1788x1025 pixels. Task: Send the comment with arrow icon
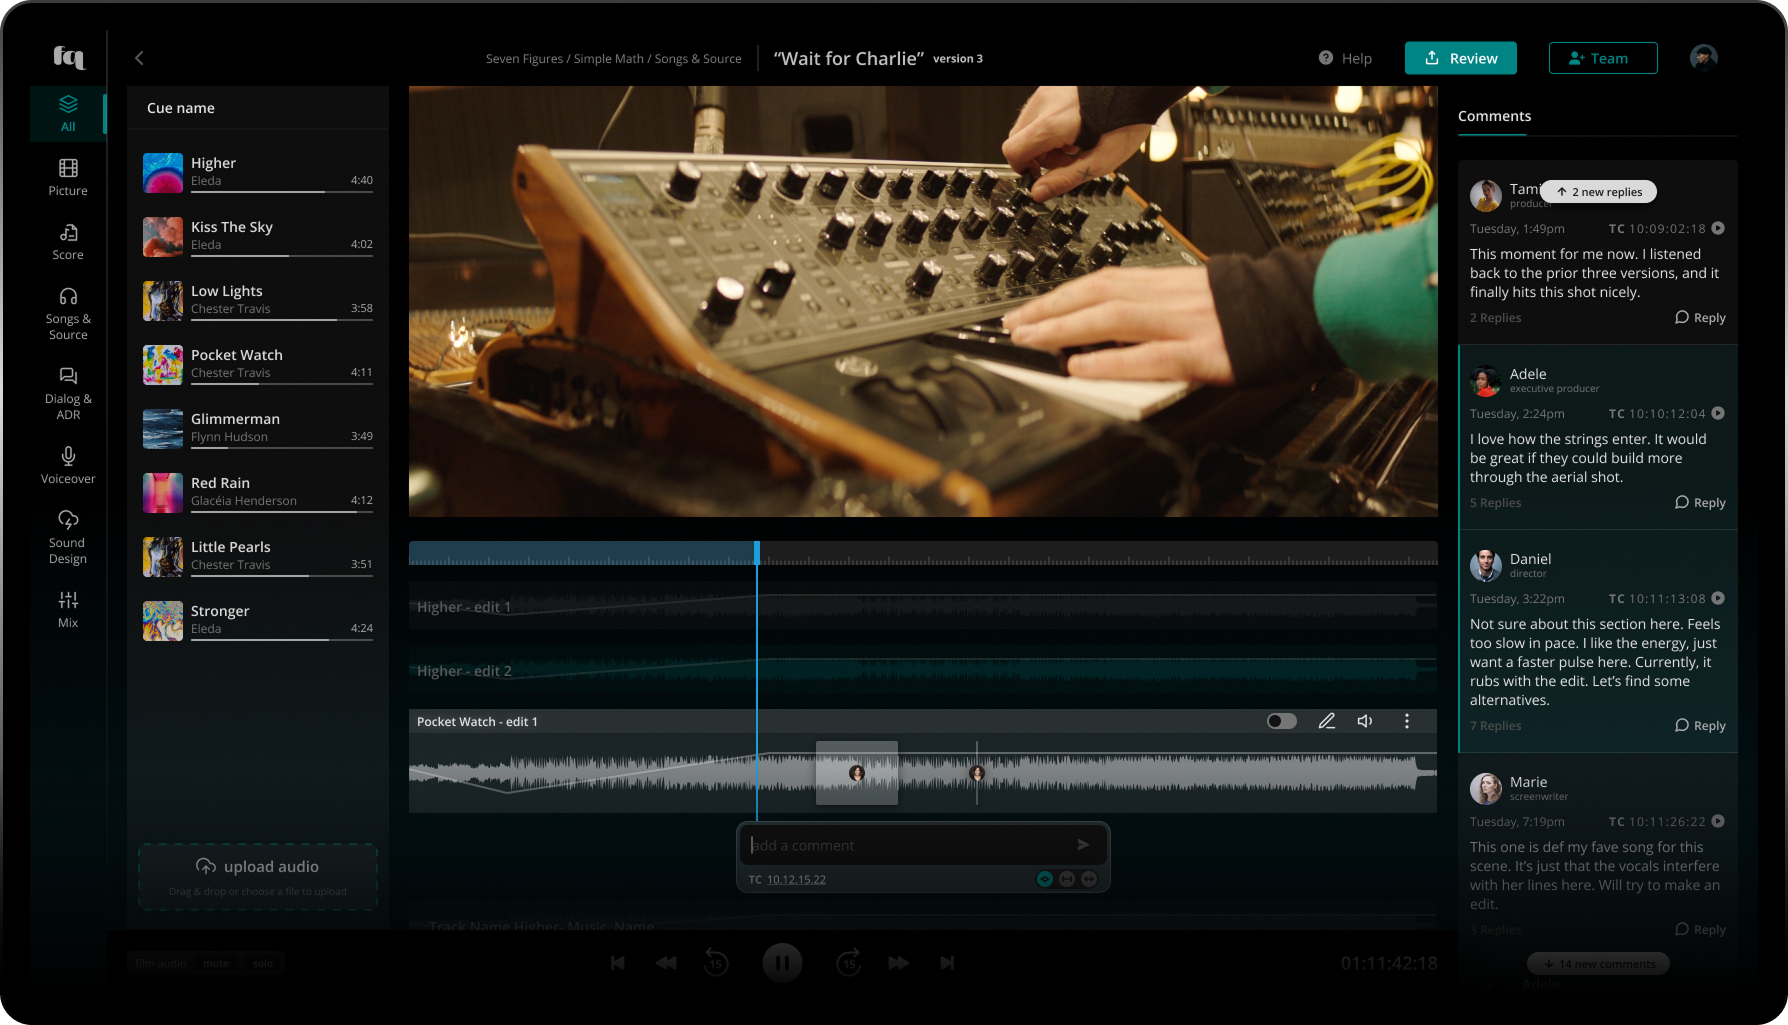click(1083, 845)
